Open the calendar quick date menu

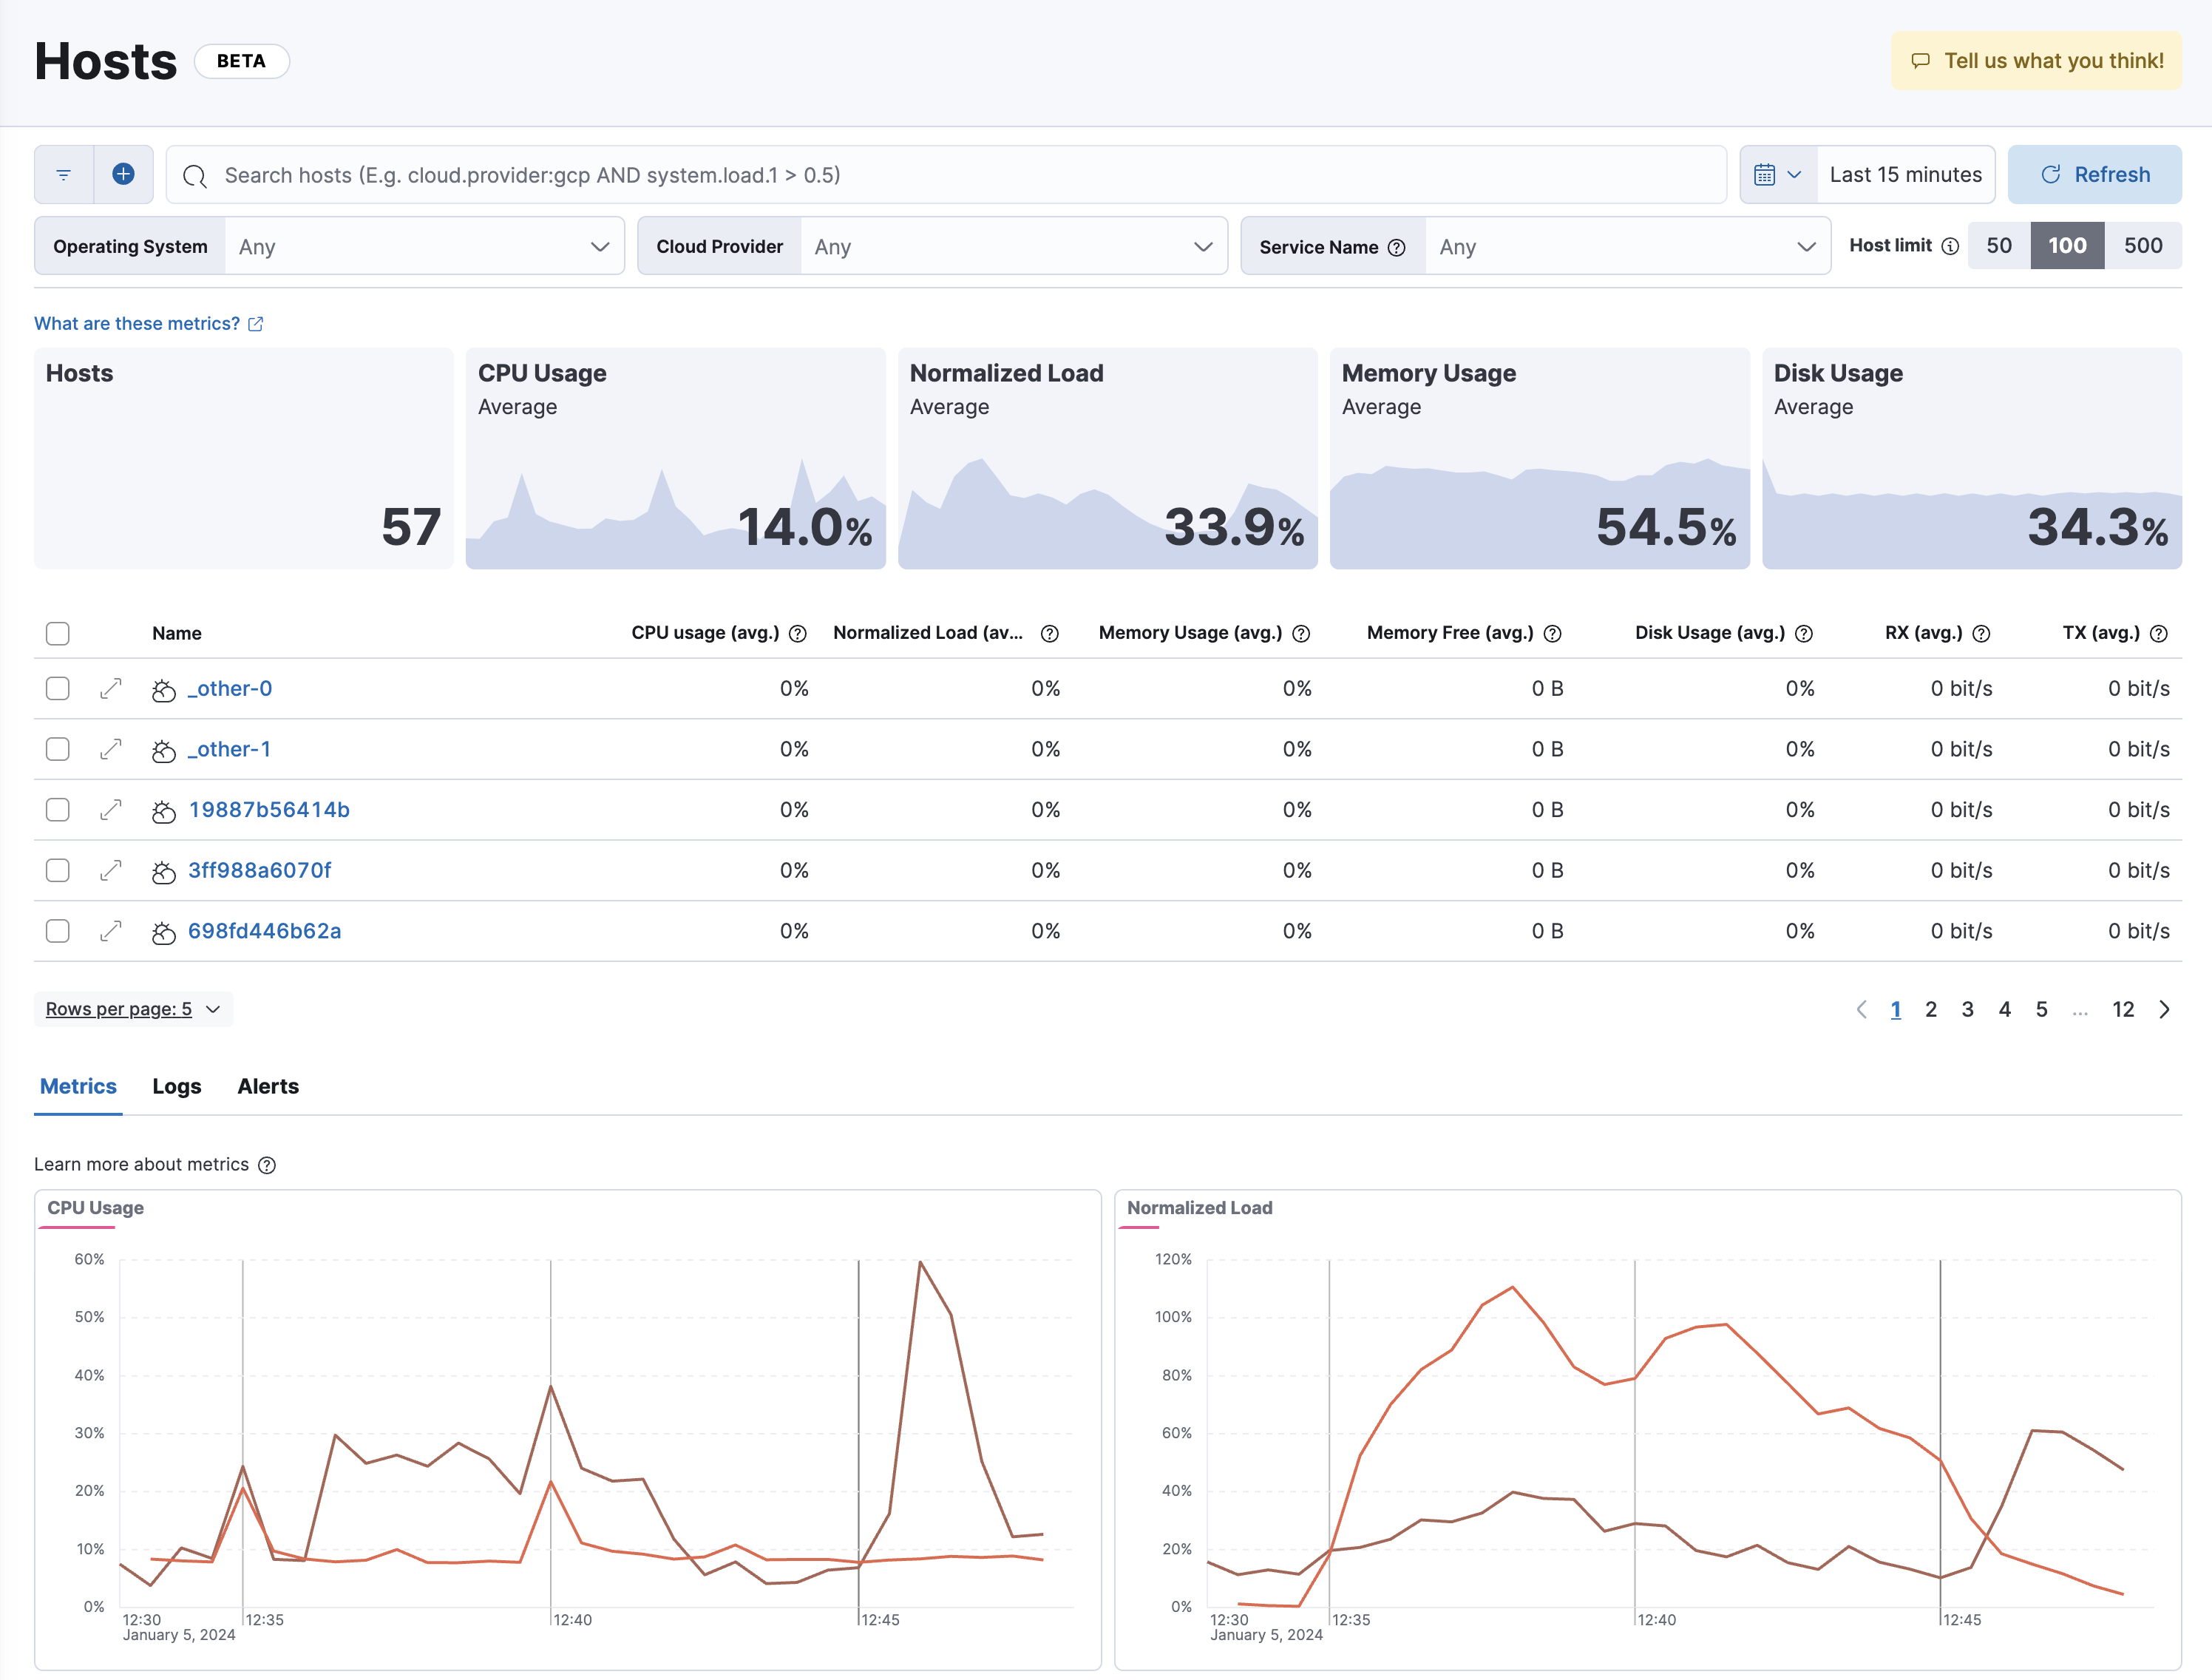tap(1777, 175)
